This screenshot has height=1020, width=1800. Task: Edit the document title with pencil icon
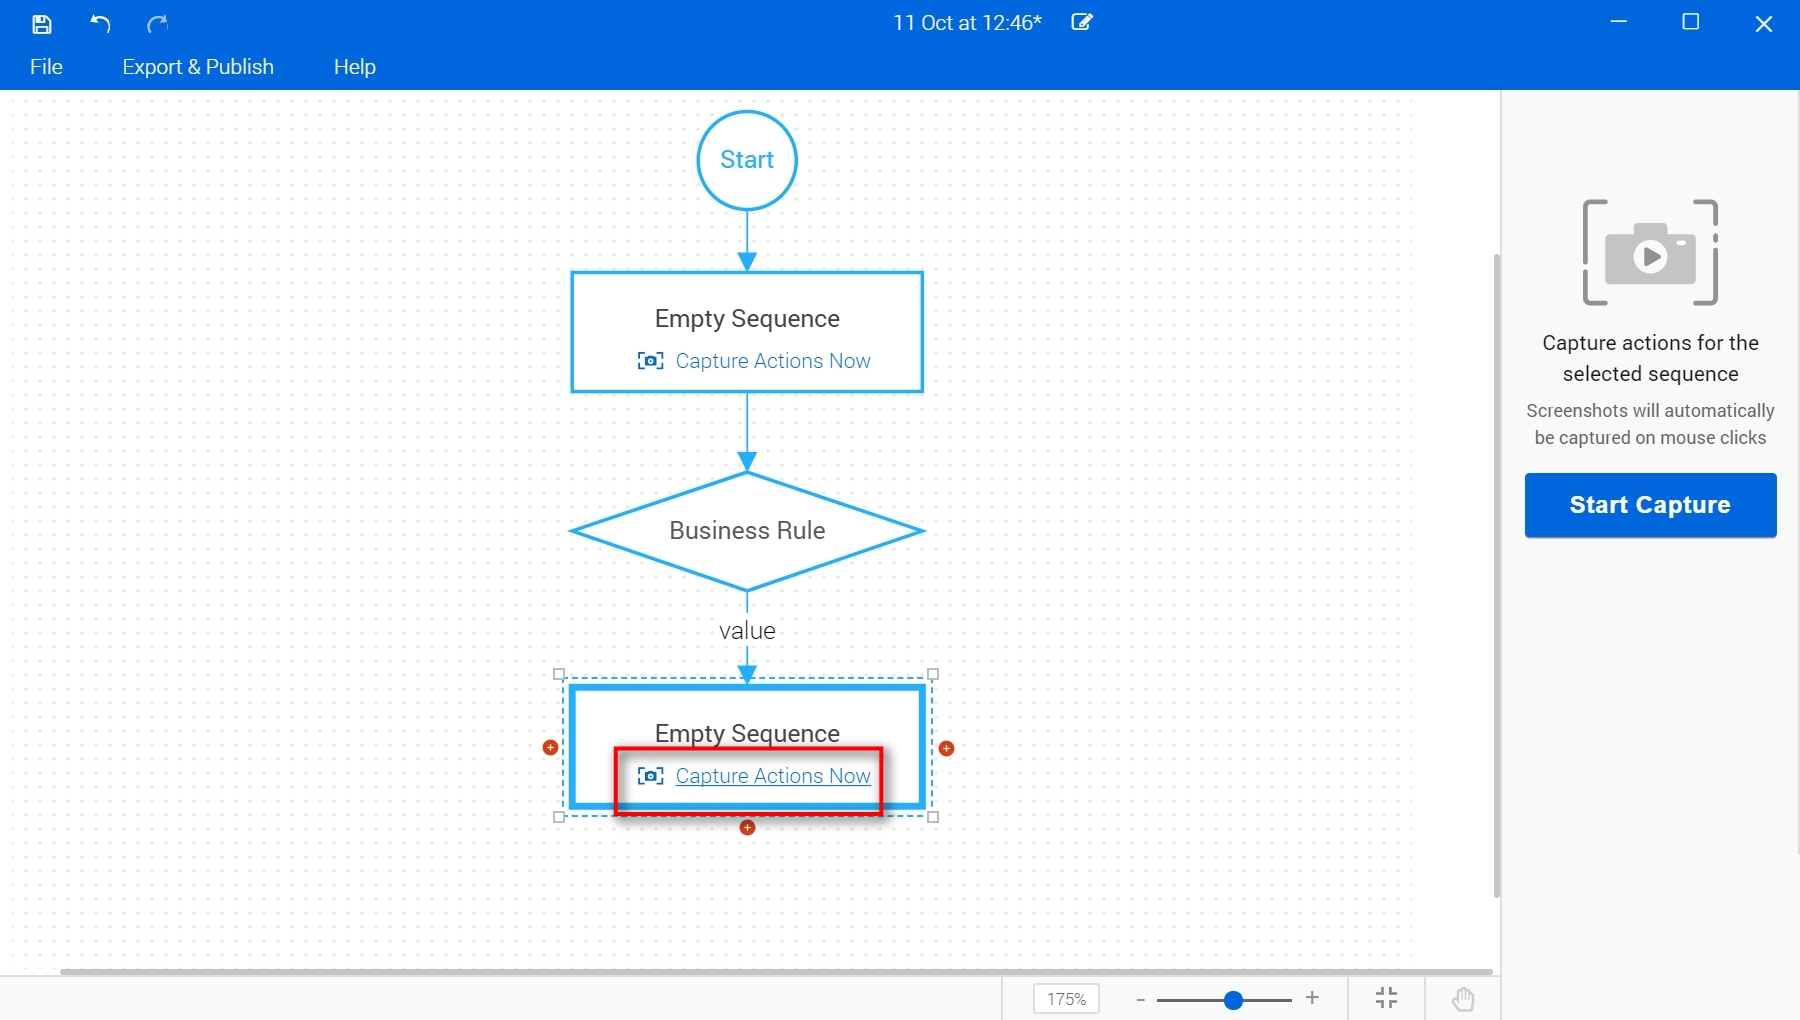(x=1082, y=22)
